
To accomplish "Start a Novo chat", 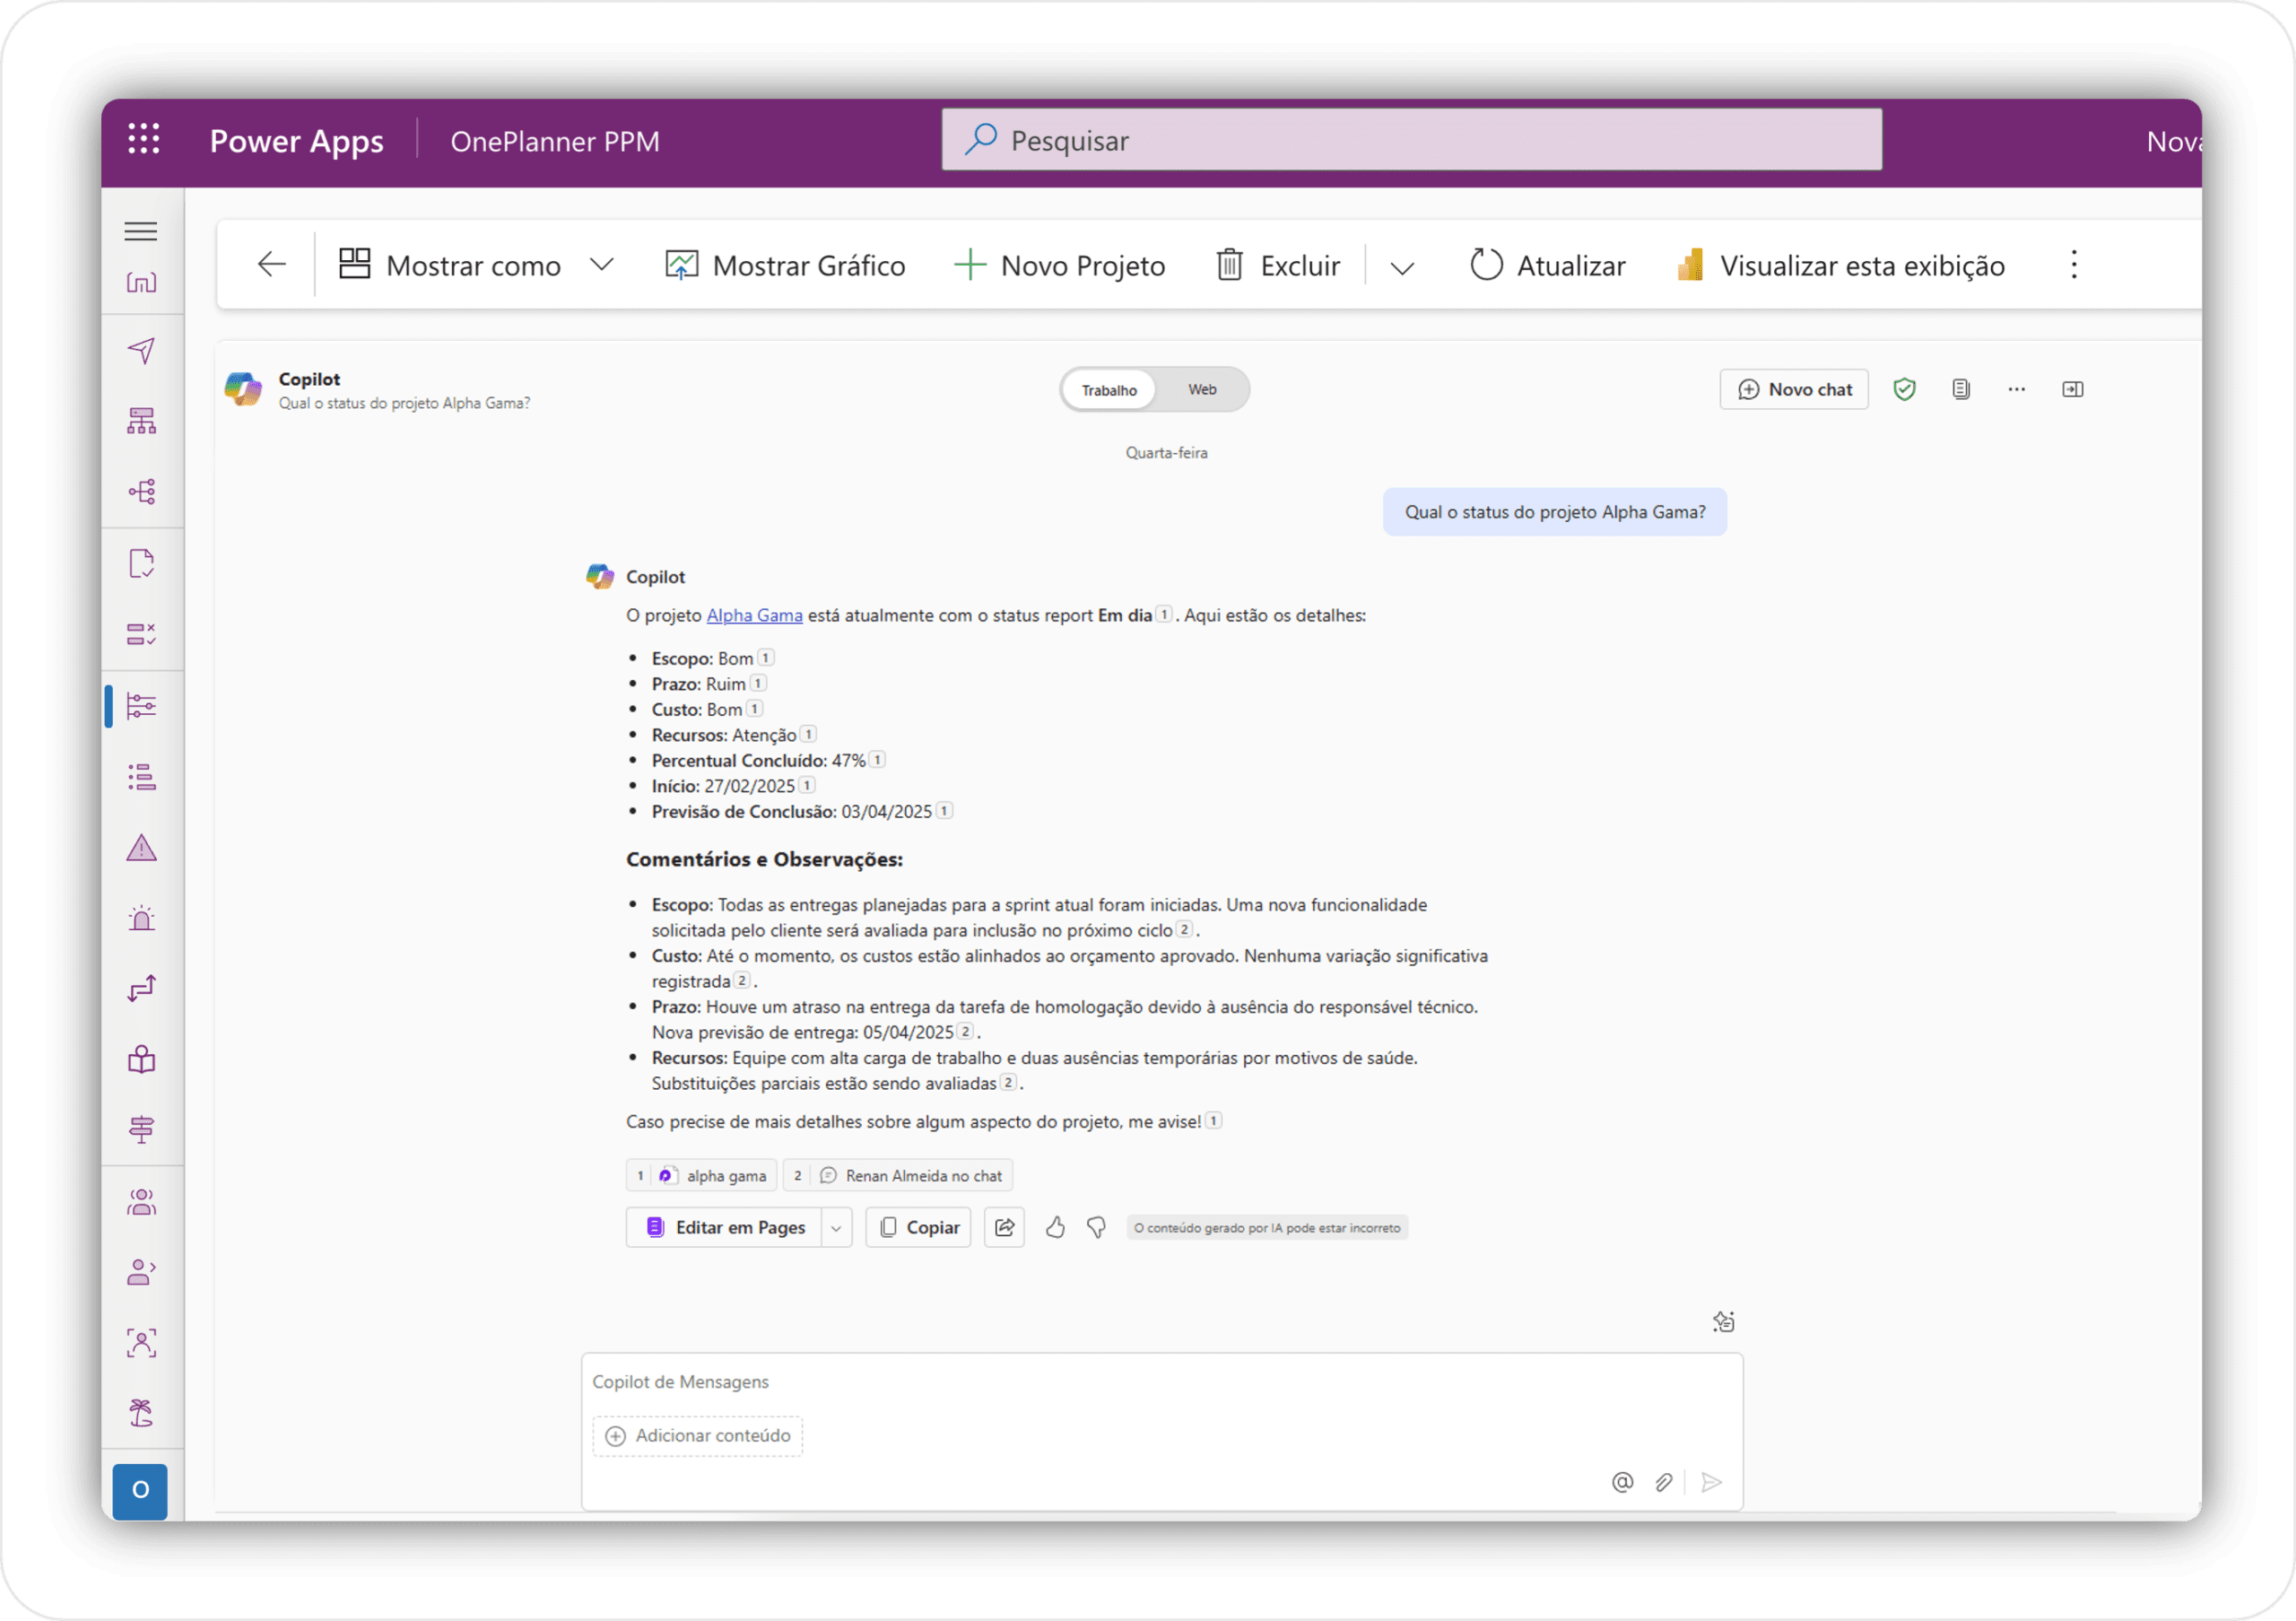I will (x=1794, y=389).
